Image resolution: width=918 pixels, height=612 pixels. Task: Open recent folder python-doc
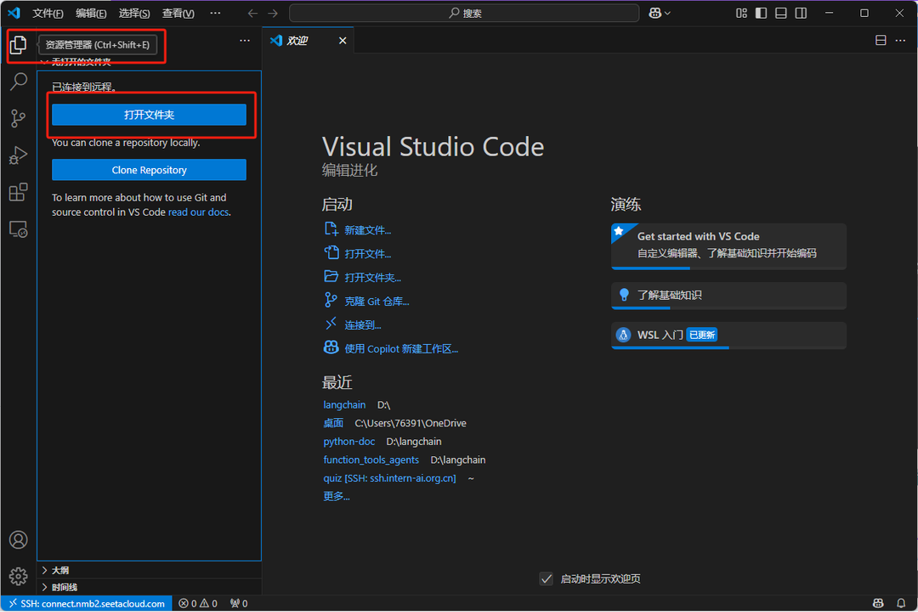(x=349, y=442)
